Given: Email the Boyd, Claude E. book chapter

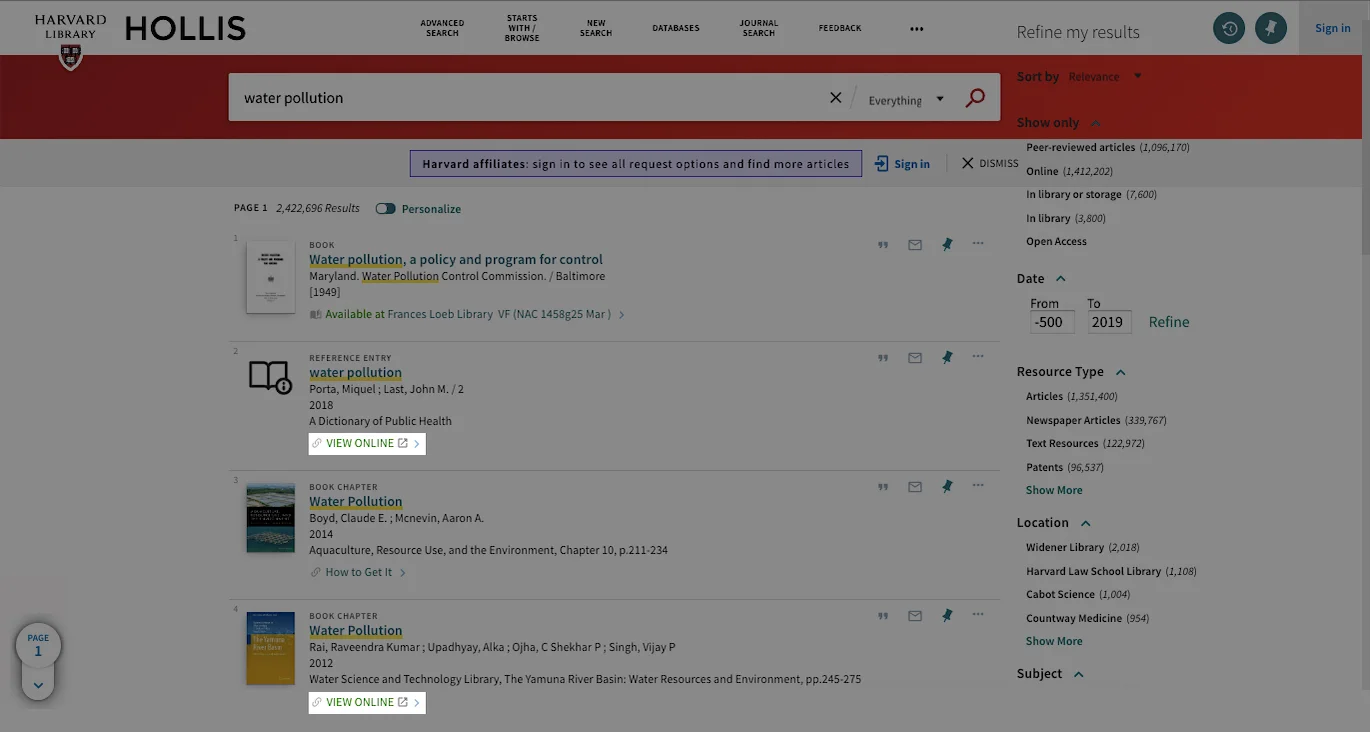Looking at the screenshot, I should coord(915,487).
